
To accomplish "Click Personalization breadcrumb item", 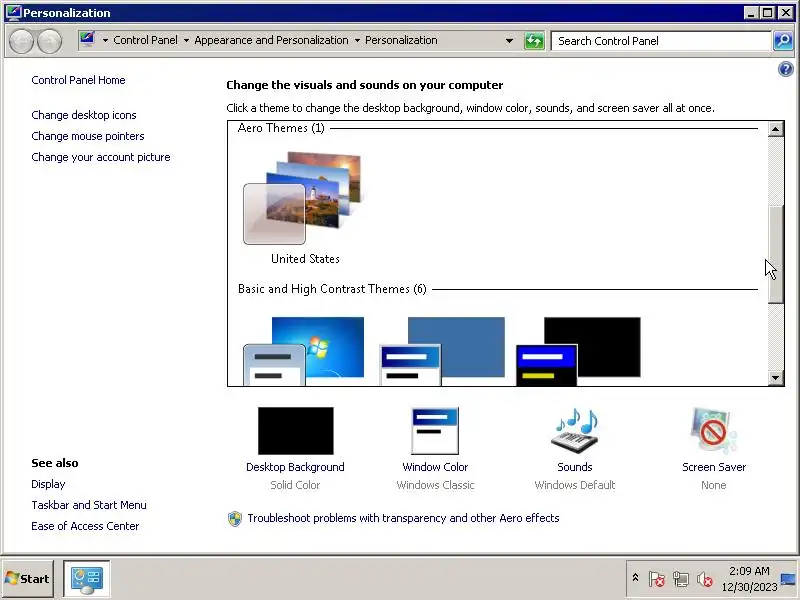I will tap(401, 40).
